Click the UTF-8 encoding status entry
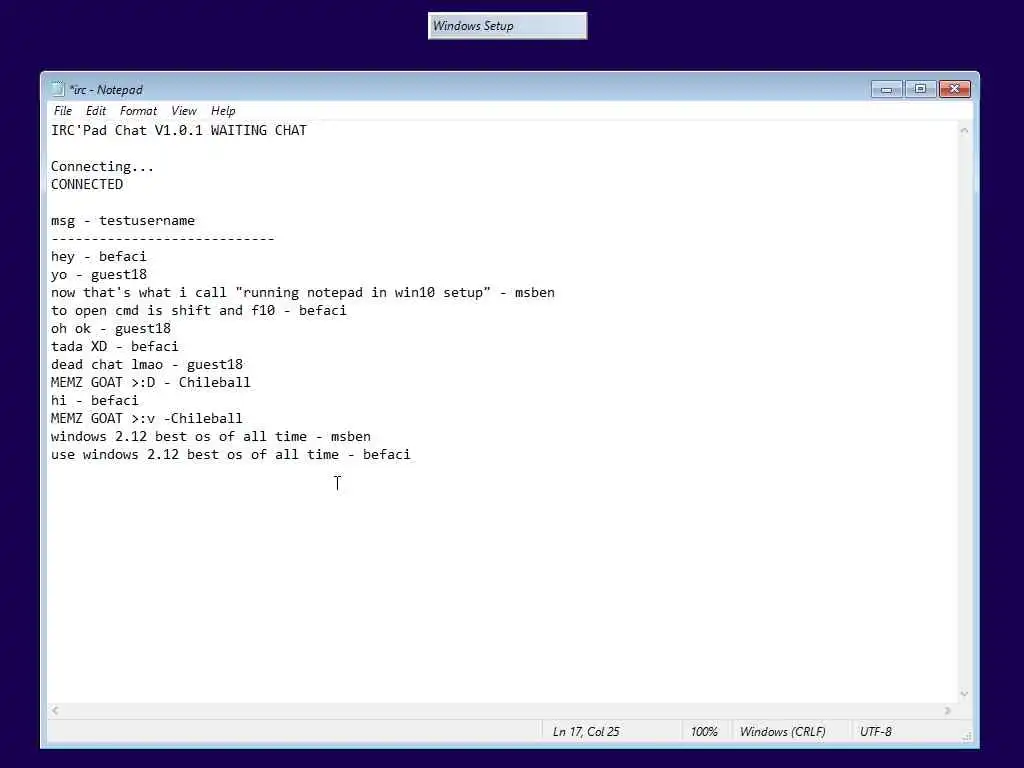Image resolution: width=1024 pixels, height=768 pixels. pos(876,731)
